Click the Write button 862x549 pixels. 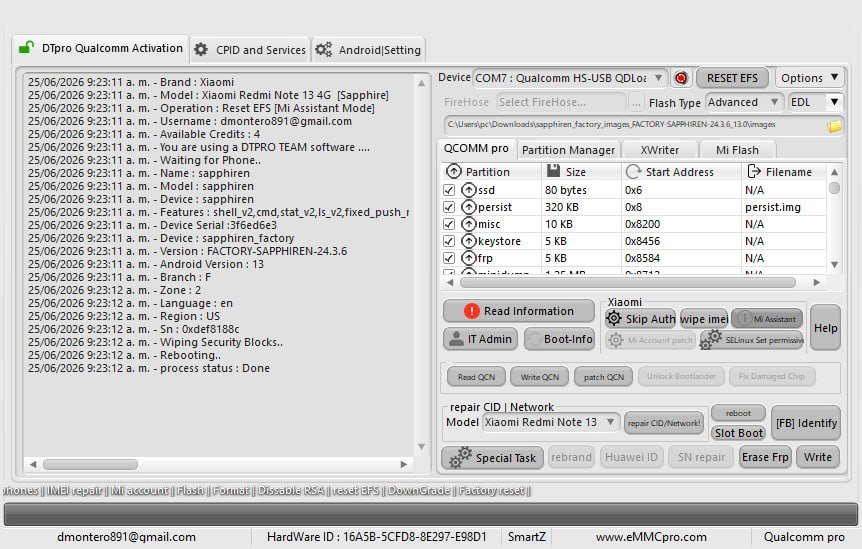pos(818,457)
